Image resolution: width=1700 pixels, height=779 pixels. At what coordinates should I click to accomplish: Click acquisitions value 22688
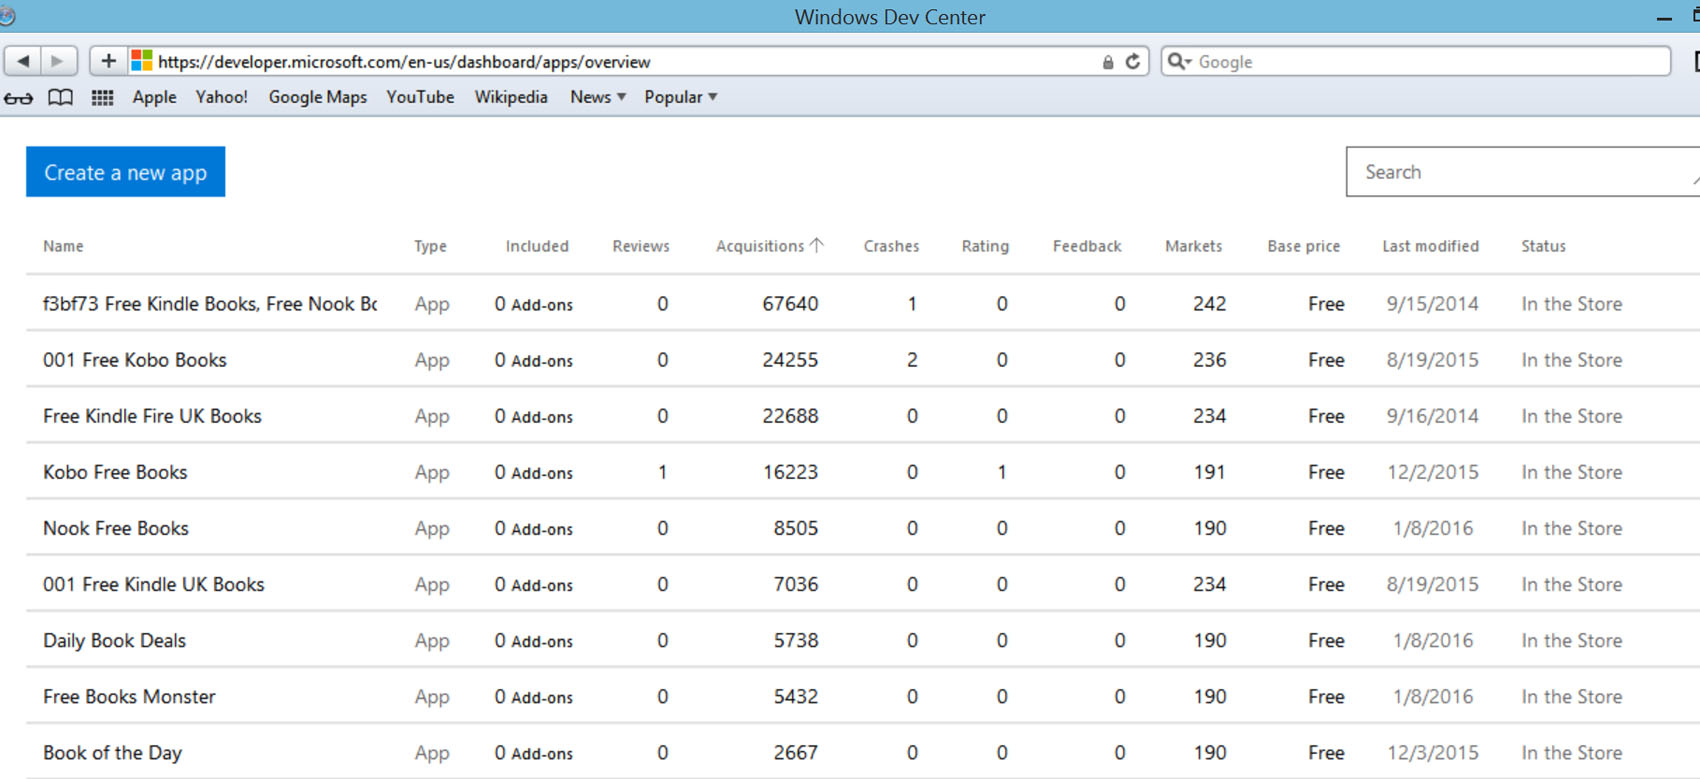click(790, 416)
